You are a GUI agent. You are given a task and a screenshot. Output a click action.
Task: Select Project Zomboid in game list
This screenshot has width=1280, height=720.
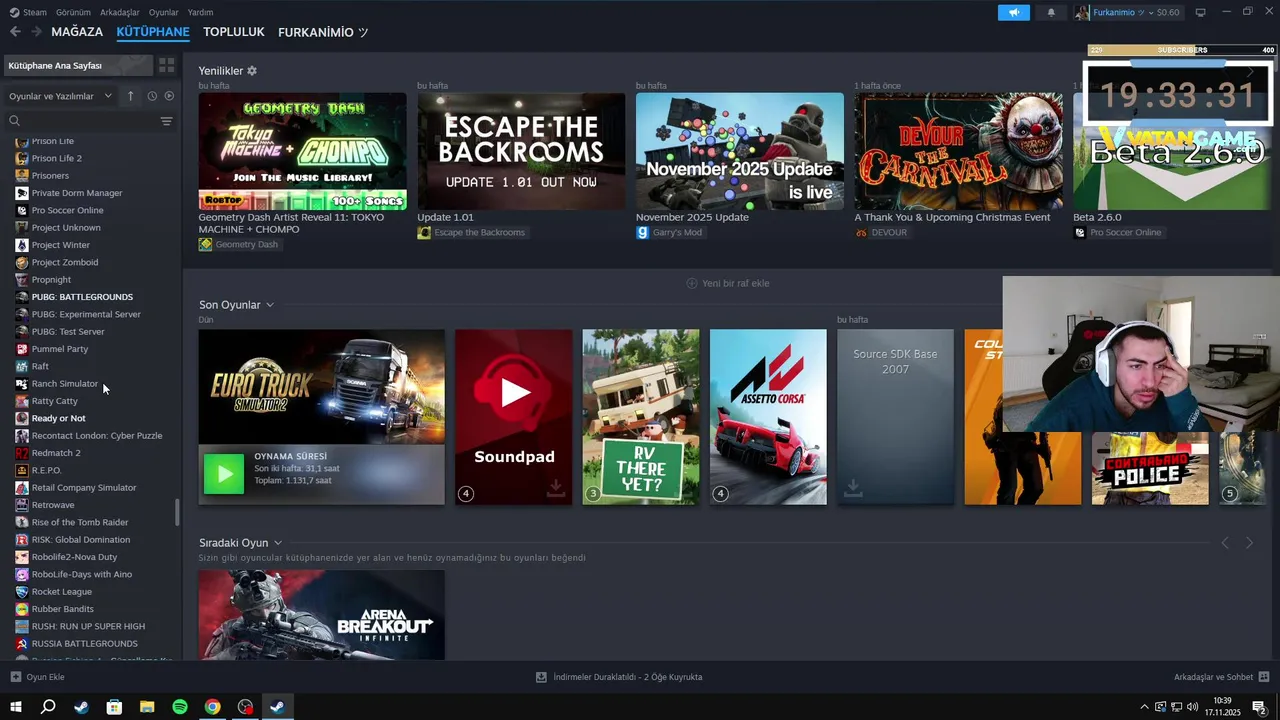[65, 262]
